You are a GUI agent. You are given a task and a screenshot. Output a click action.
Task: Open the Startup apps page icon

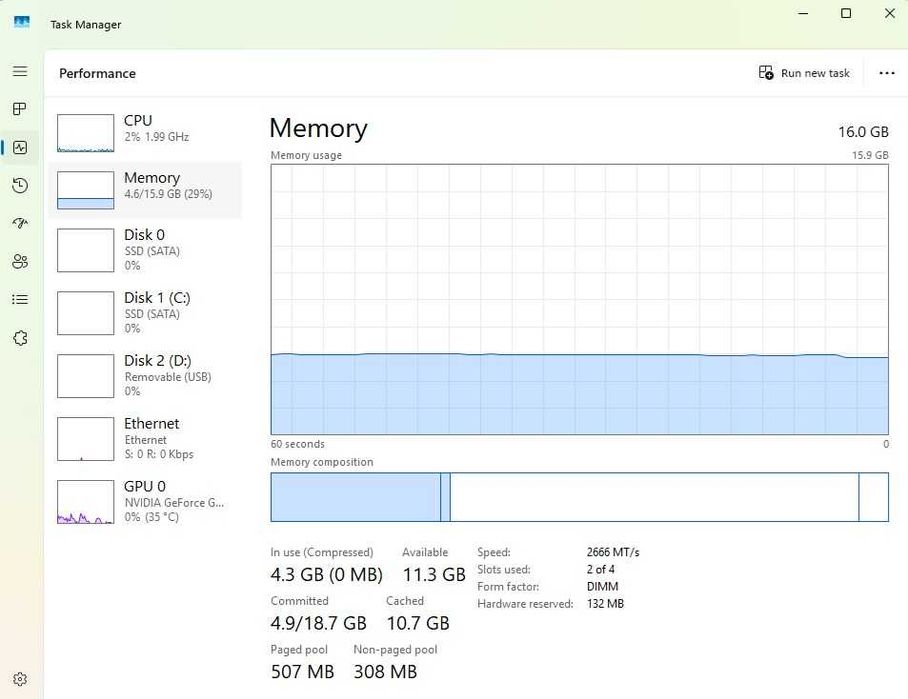pos(20,223)
